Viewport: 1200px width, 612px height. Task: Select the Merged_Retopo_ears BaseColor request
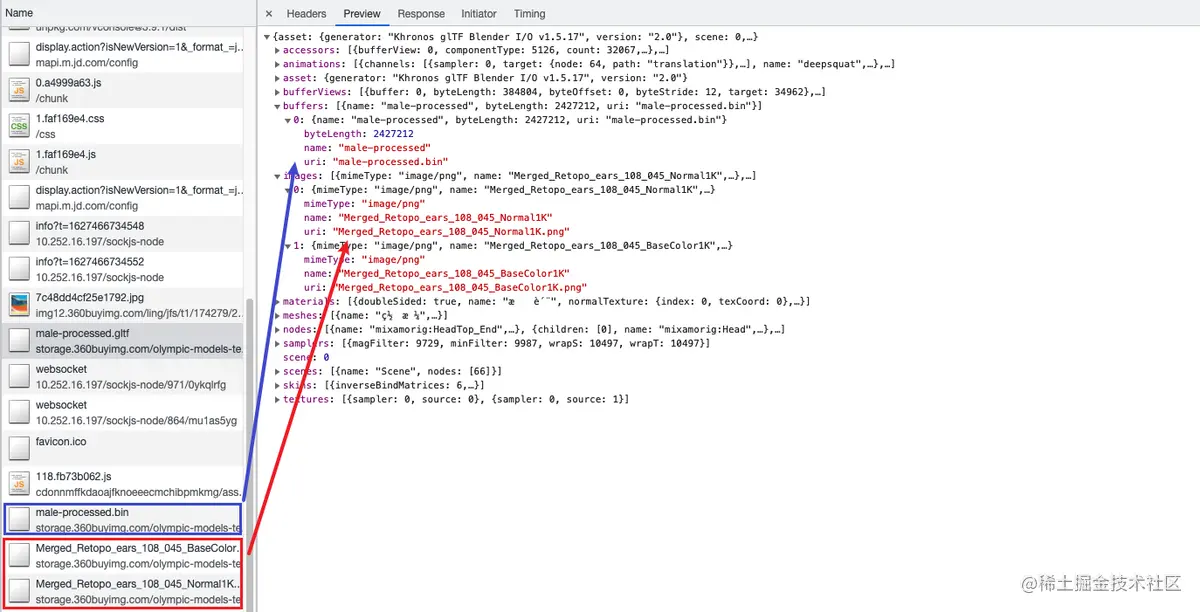pyautogui.click(x=122, y=556)
